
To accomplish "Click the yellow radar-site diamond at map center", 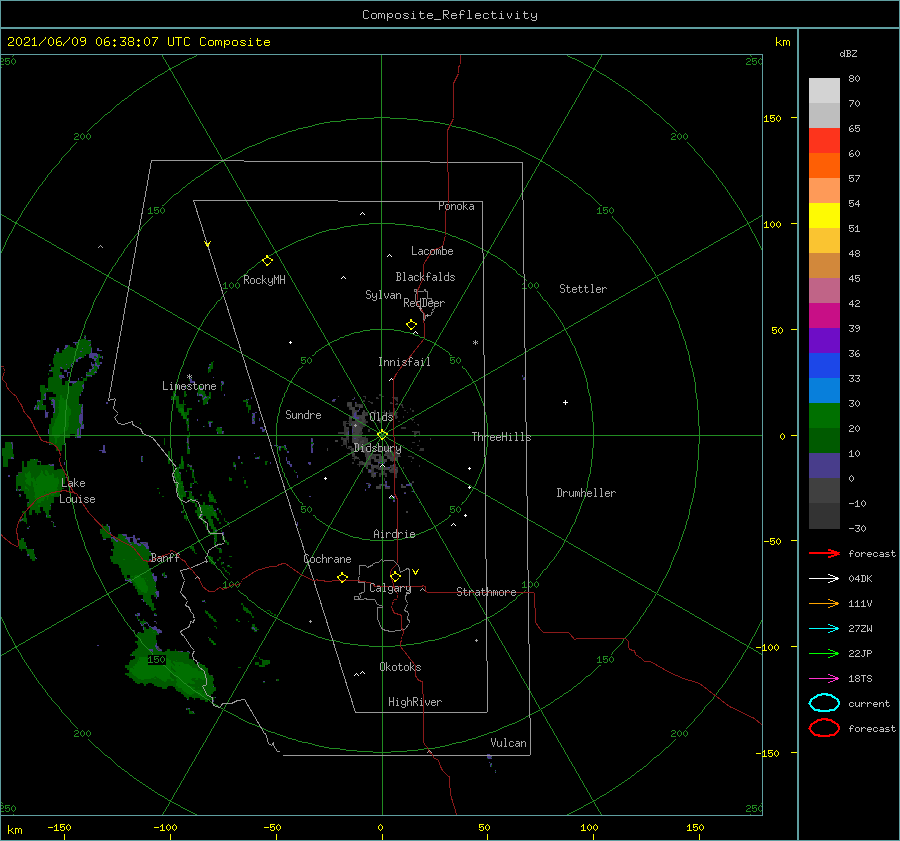I will coord(382,435).
